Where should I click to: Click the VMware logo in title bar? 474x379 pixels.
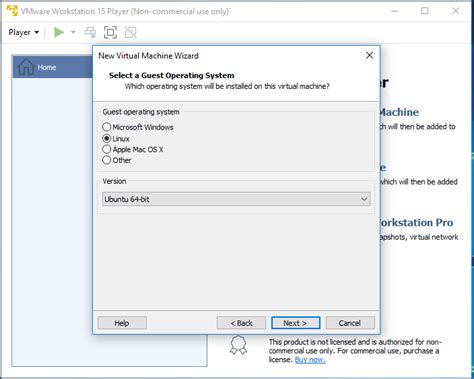[12, 11]
